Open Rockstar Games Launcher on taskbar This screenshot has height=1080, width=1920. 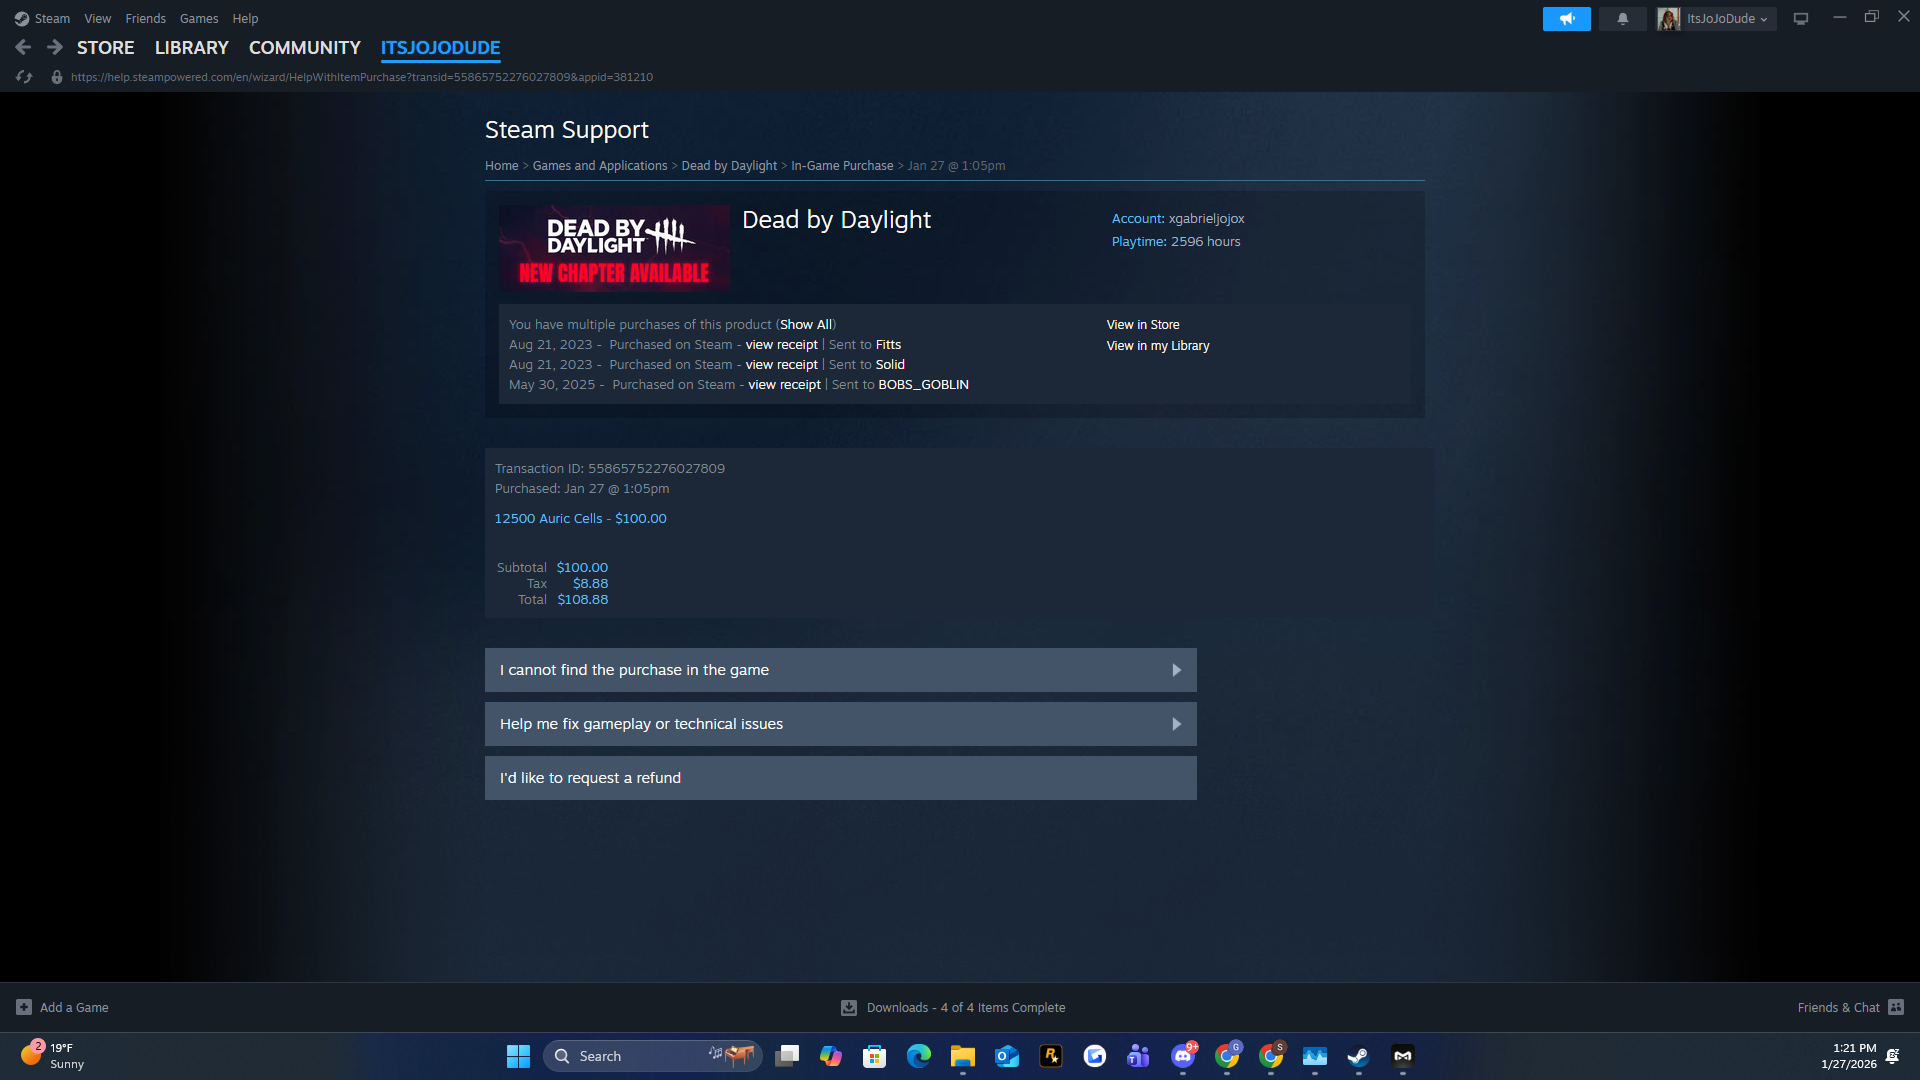[1051, 1057]
